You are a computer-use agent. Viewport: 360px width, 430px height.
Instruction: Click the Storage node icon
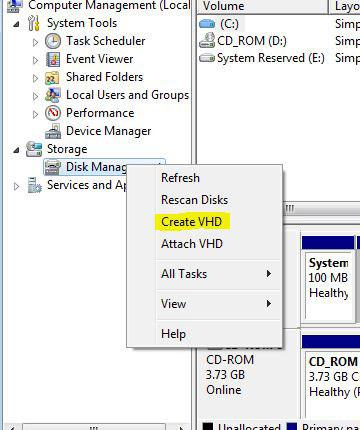[34, 149]
